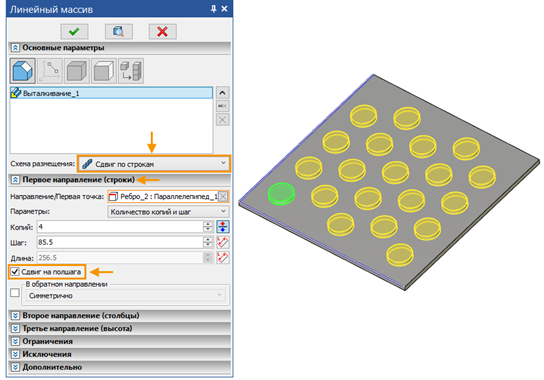
Task: Clear the Ребро_2 direction reference
Action: [223, 196]
